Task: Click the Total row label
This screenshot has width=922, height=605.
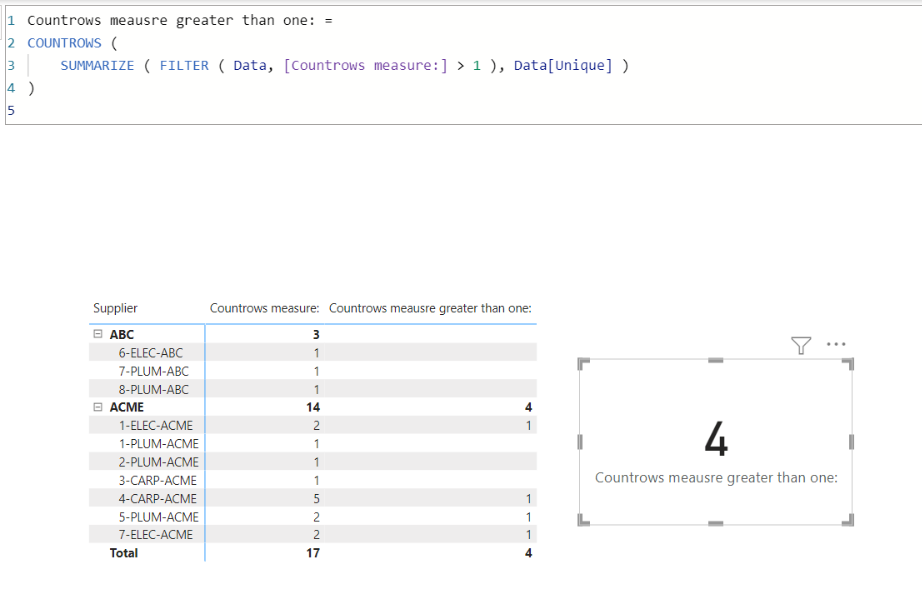Action: [123, 553]
